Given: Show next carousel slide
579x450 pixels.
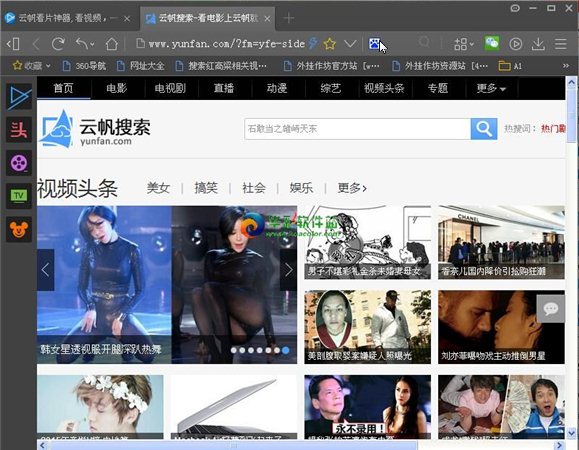Looking at the screenshot, I should click(x=288, y=270).
